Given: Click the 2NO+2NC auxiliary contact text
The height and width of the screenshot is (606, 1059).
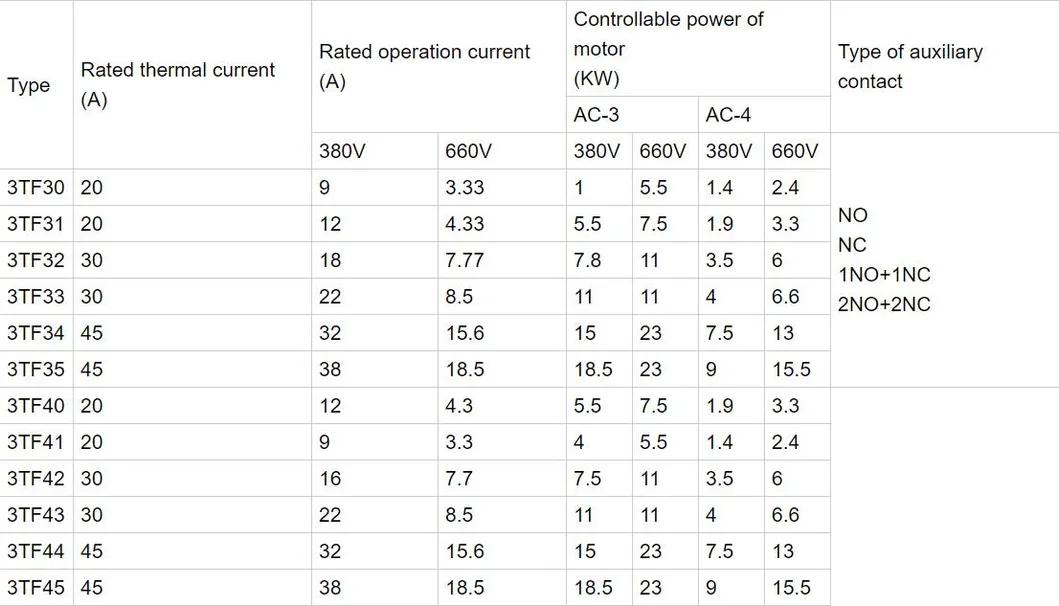Looking at the screenshot, I should click(884, 305).
